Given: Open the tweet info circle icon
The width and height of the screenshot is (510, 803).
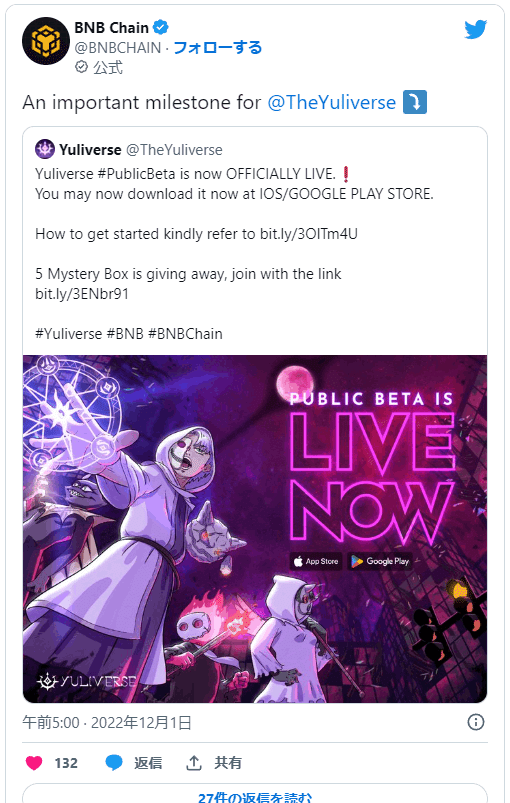Looking at the screenshot, I should (x=476, y=722).
